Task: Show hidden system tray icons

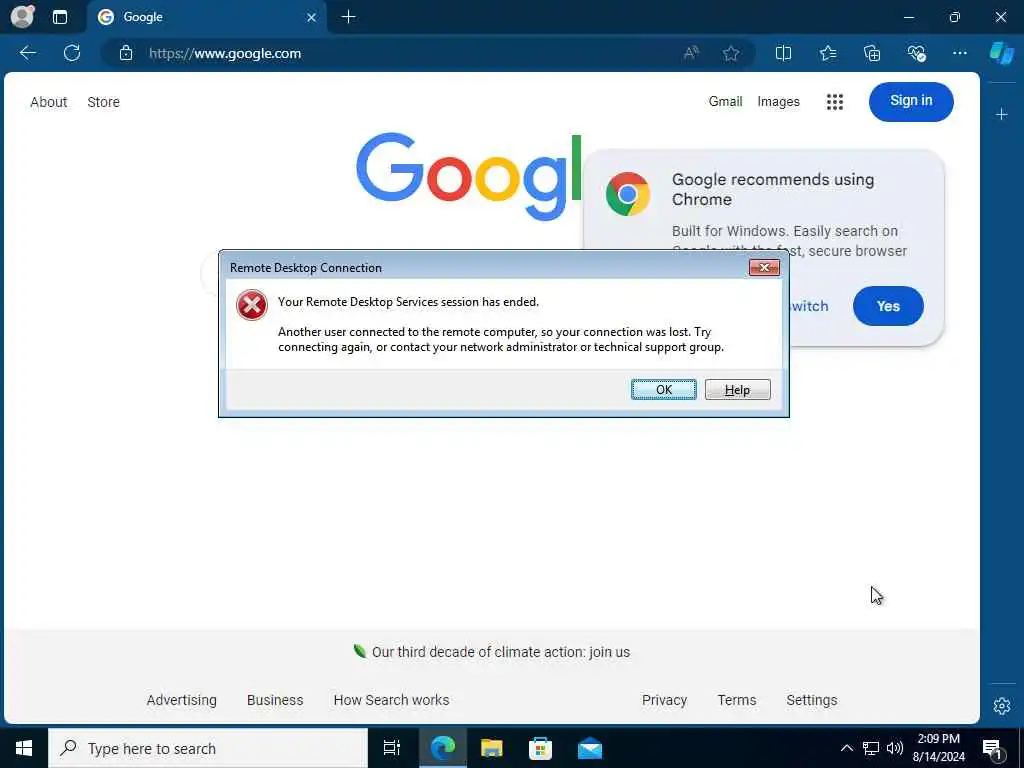Action: pos(846,748)
